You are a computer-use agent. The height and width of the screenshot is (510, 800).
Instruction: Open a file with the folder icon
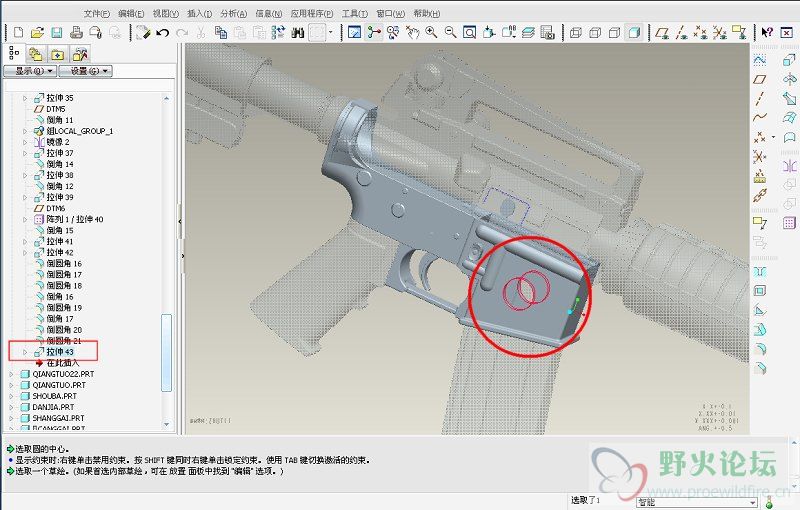click(x=37, y=33)
